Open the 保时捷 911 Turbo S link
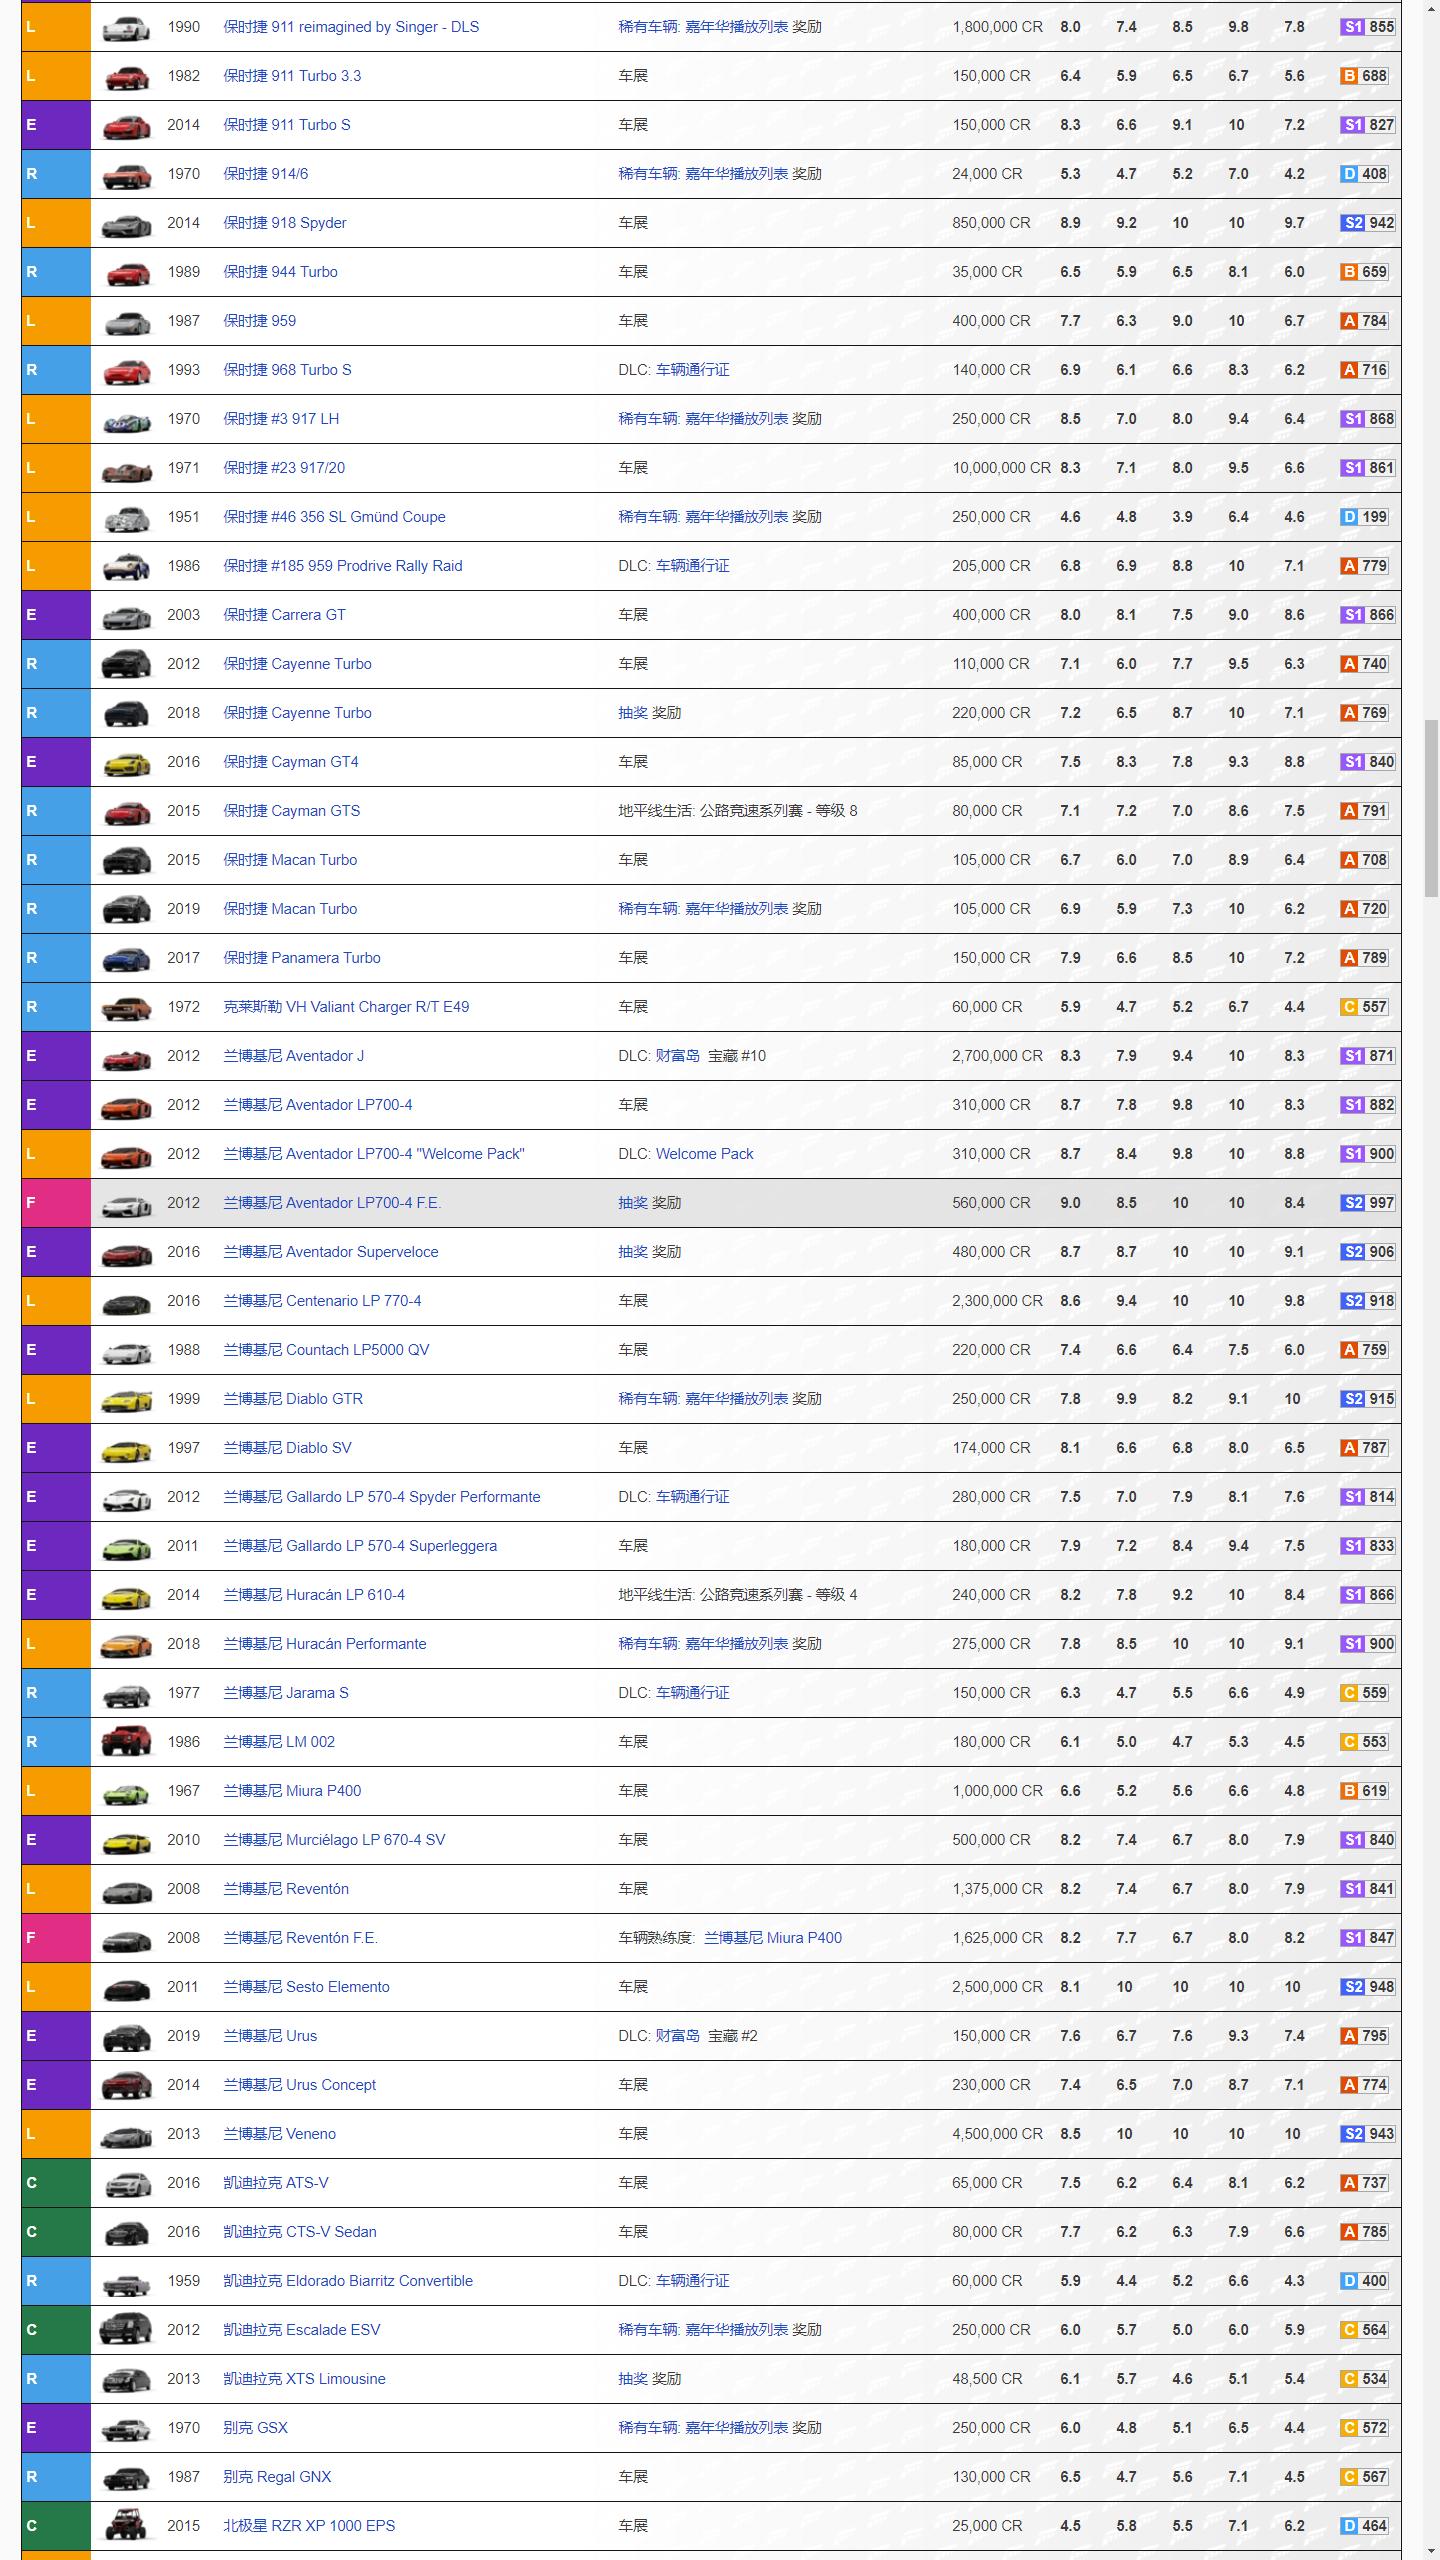 [287, 125]
